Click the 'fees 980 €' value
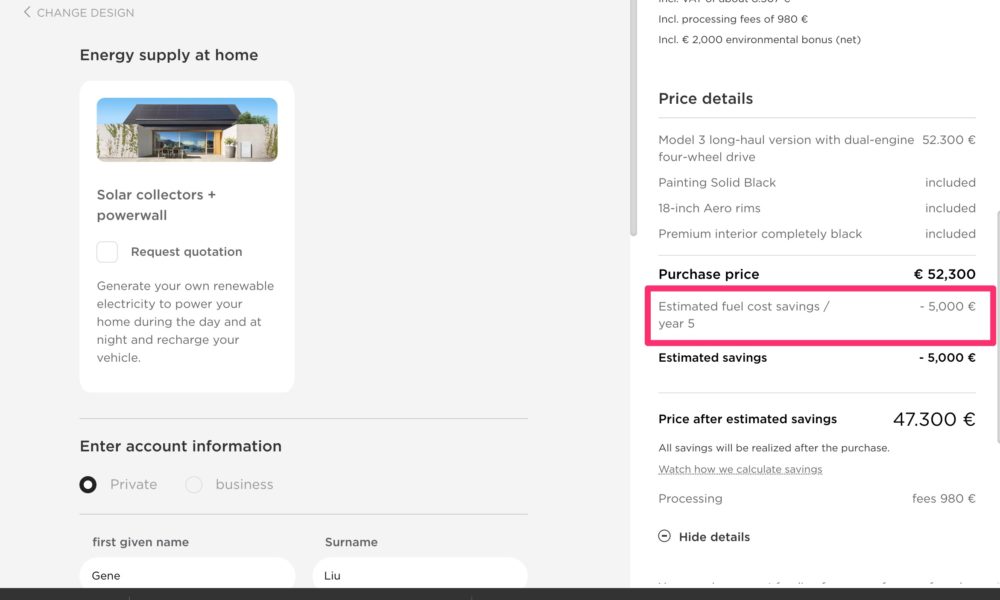The image size is (1000, 600). [x=943, y=499]
